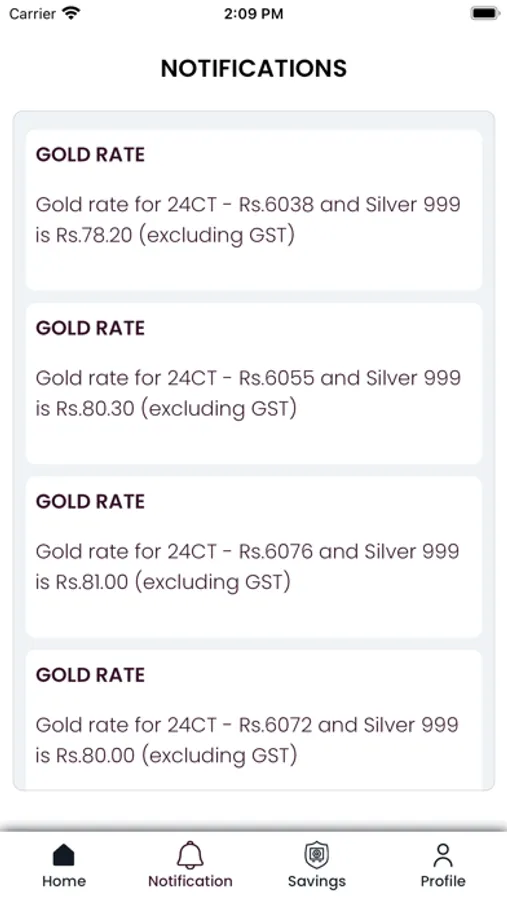Tap the battery status icon

[x=485, y=13]
